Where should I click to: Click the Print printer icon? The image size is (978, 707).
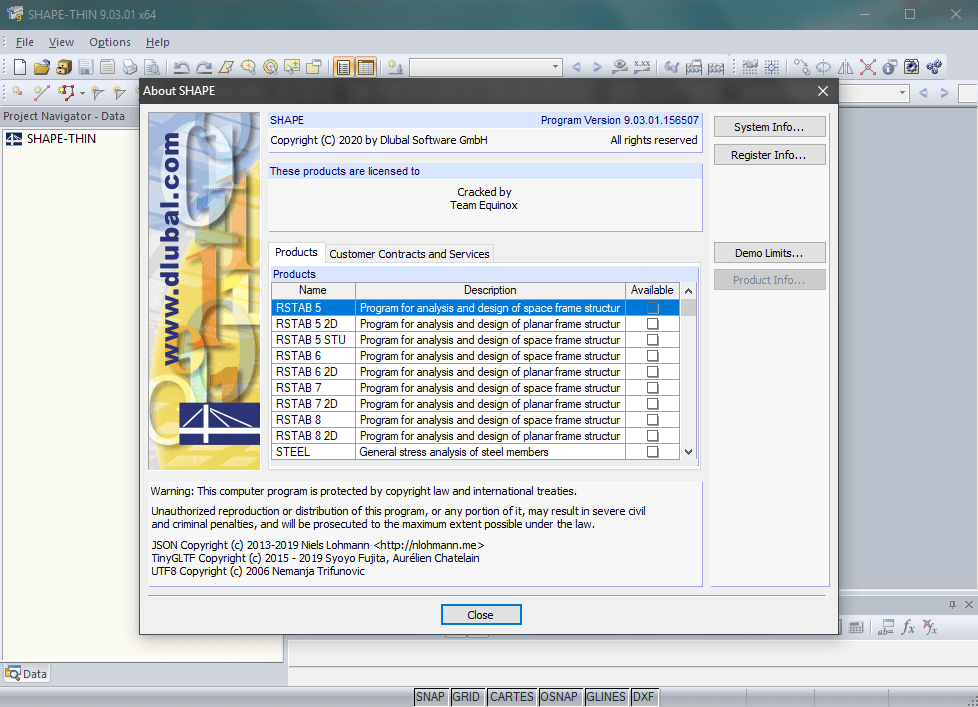pos(130,67)
